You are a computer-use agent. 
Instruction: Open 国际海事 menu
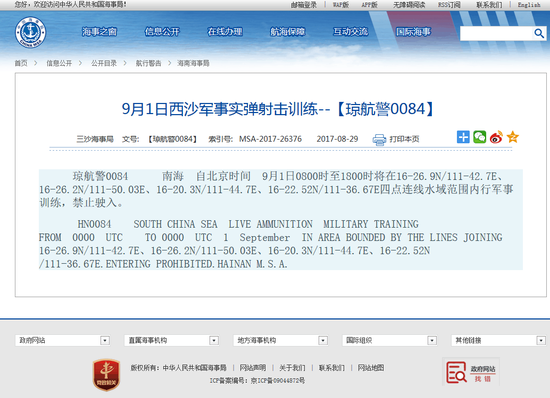(413, 32)
